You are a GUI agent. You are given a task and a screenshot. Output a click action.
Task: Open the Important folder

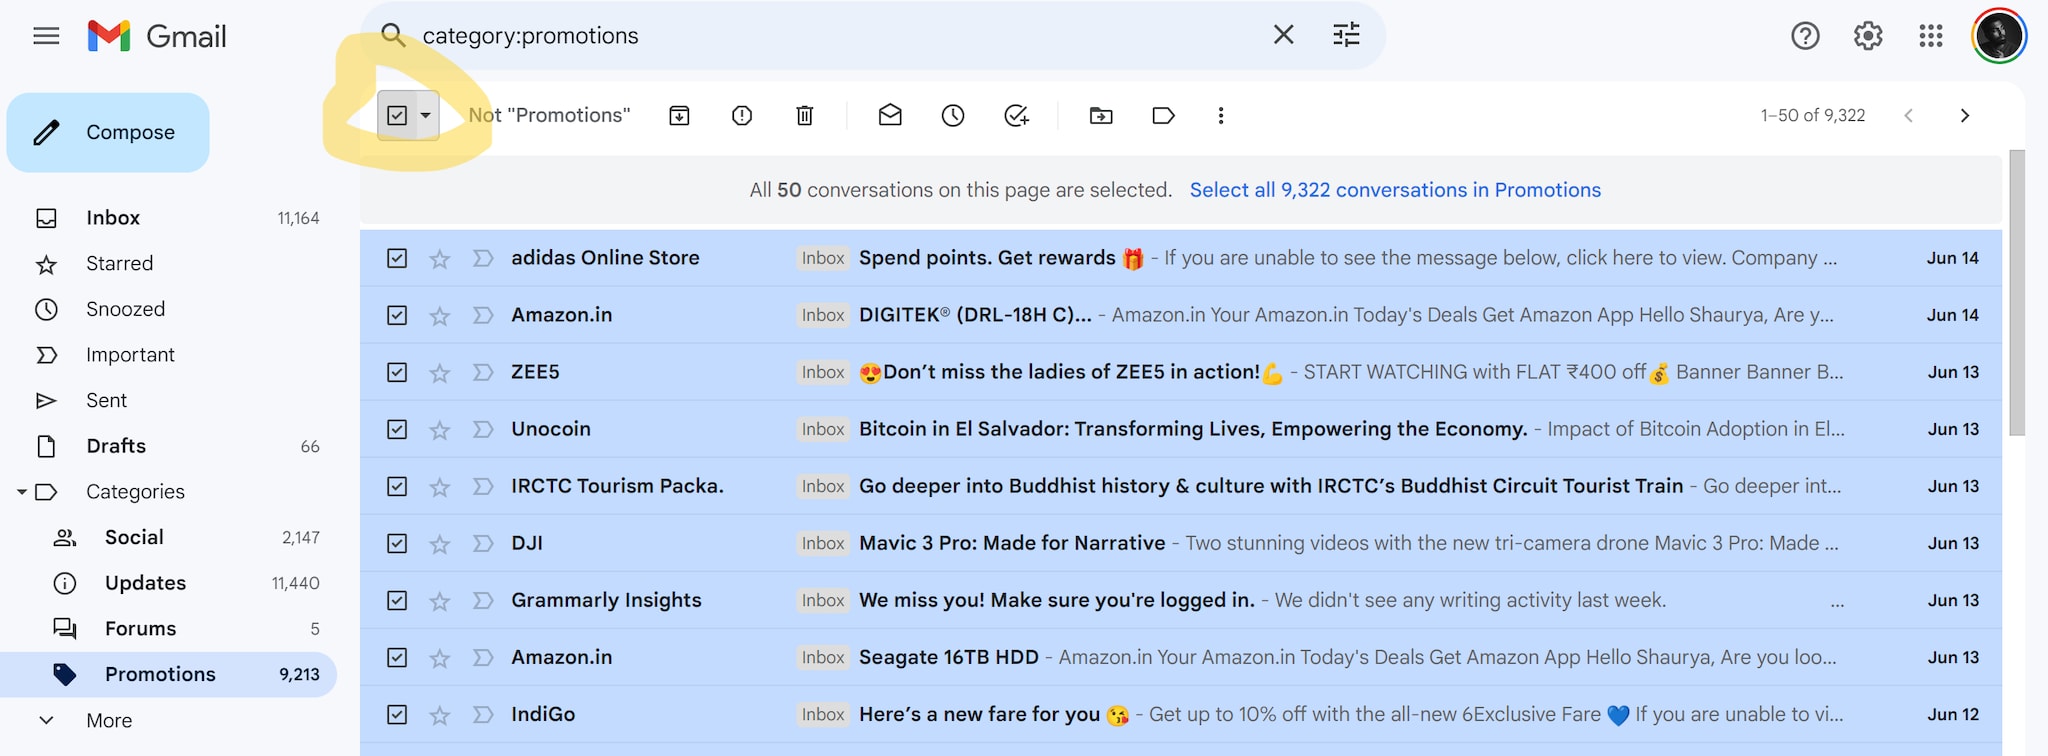click(x=168, y=355)
